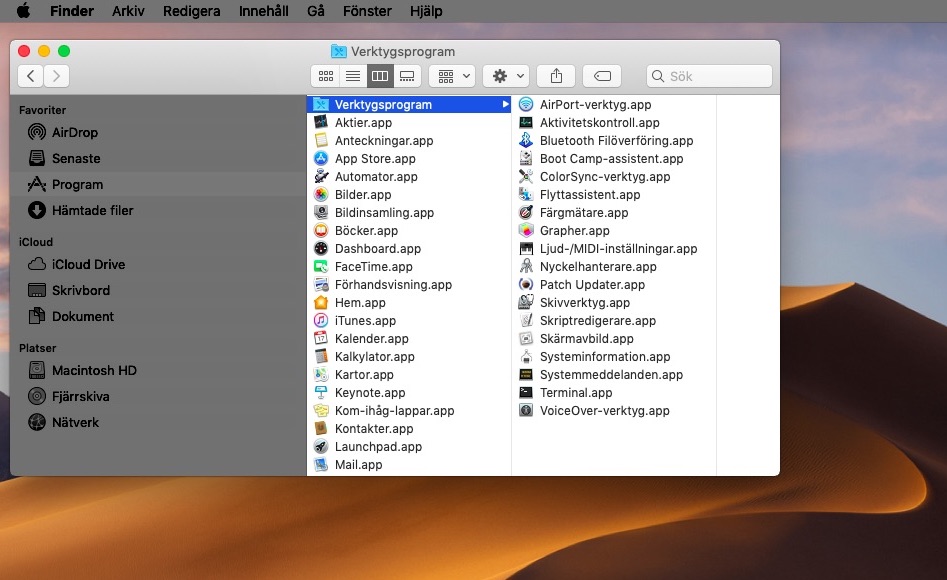Image resolution: width=947 pixels, height=580 pixels.
Task: Select Mail.app icon
Action: click(321, 465)
